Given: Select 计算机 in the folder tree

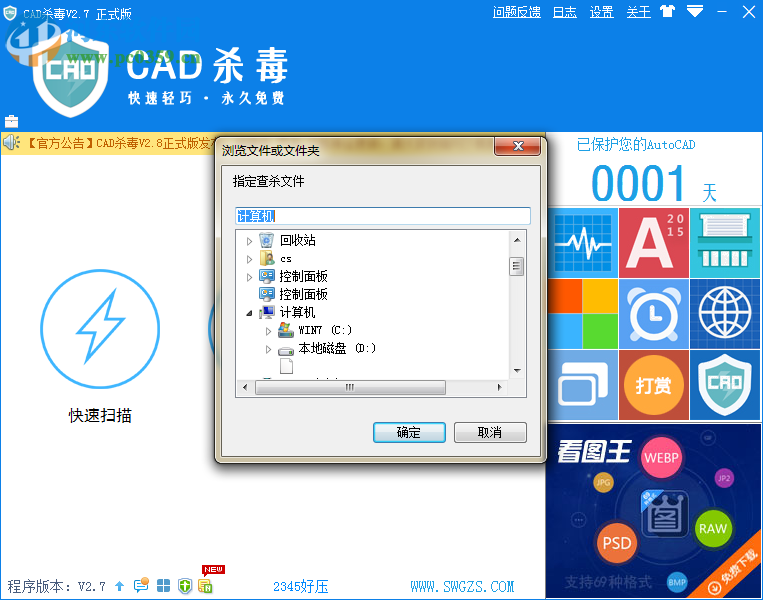Looking at the screenshot, I should 297,312.
